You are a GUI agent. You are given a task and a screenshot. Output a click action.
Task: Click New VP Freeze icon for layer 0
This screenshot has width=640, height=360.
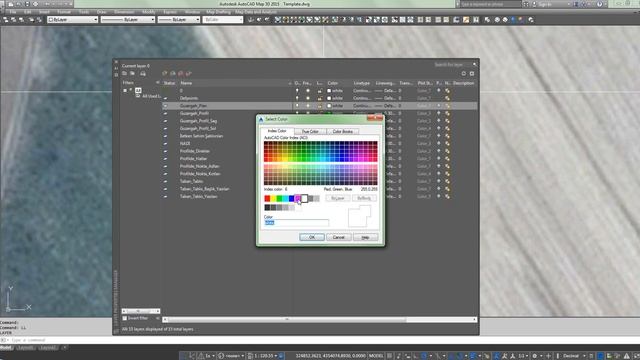coord(447,91)
